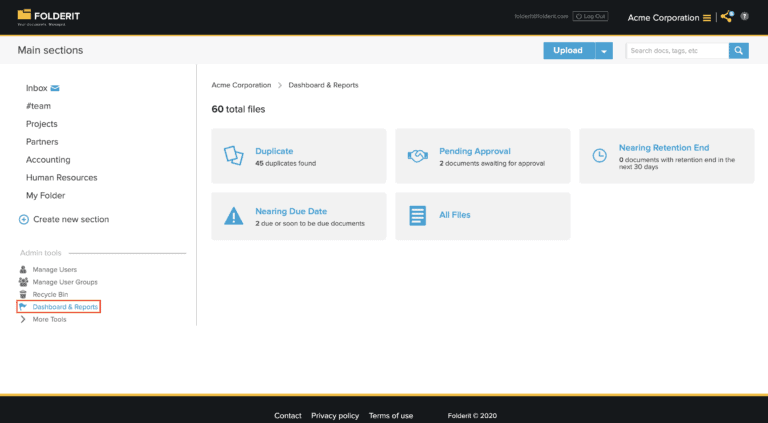
Task: Click the Upload button
Action: (569, 51)
